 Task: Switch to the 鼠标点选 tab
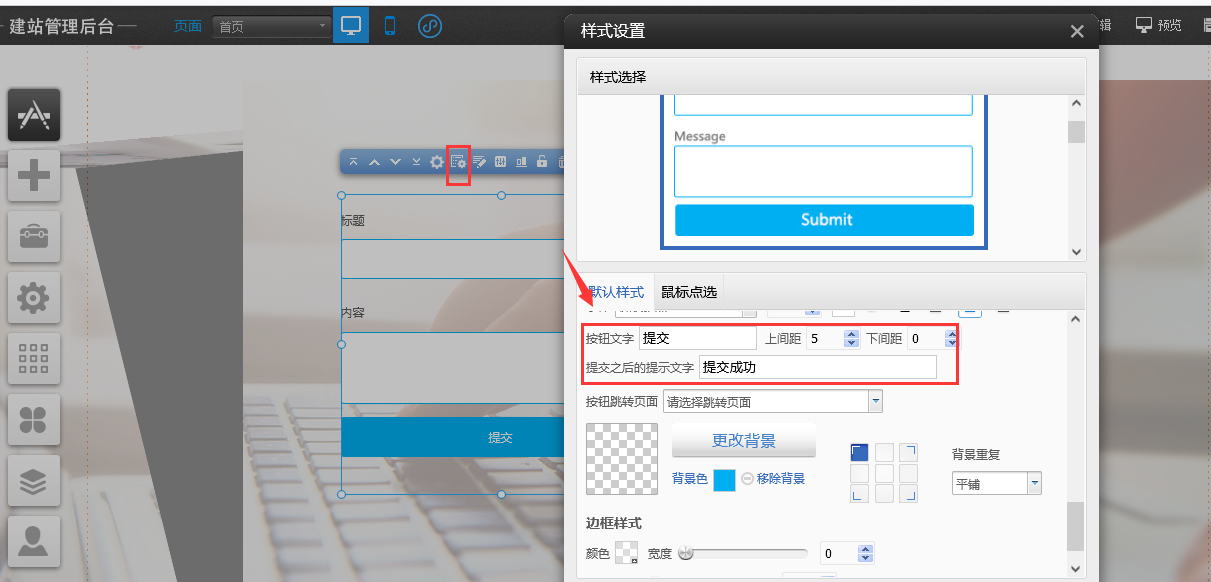[689, 292]
